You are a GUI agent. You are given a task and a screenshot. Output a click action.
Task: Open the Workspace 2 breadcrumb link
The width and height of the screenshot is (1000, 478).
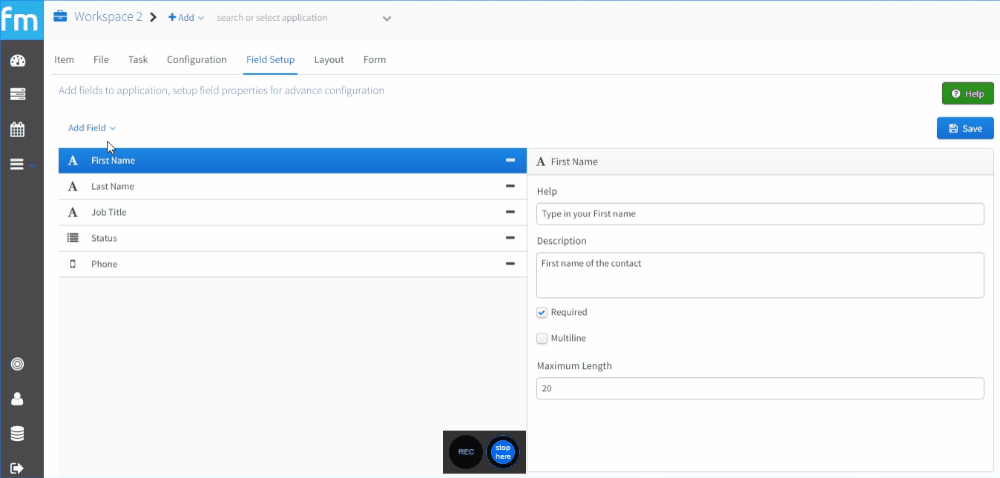[x=108, y=17]
